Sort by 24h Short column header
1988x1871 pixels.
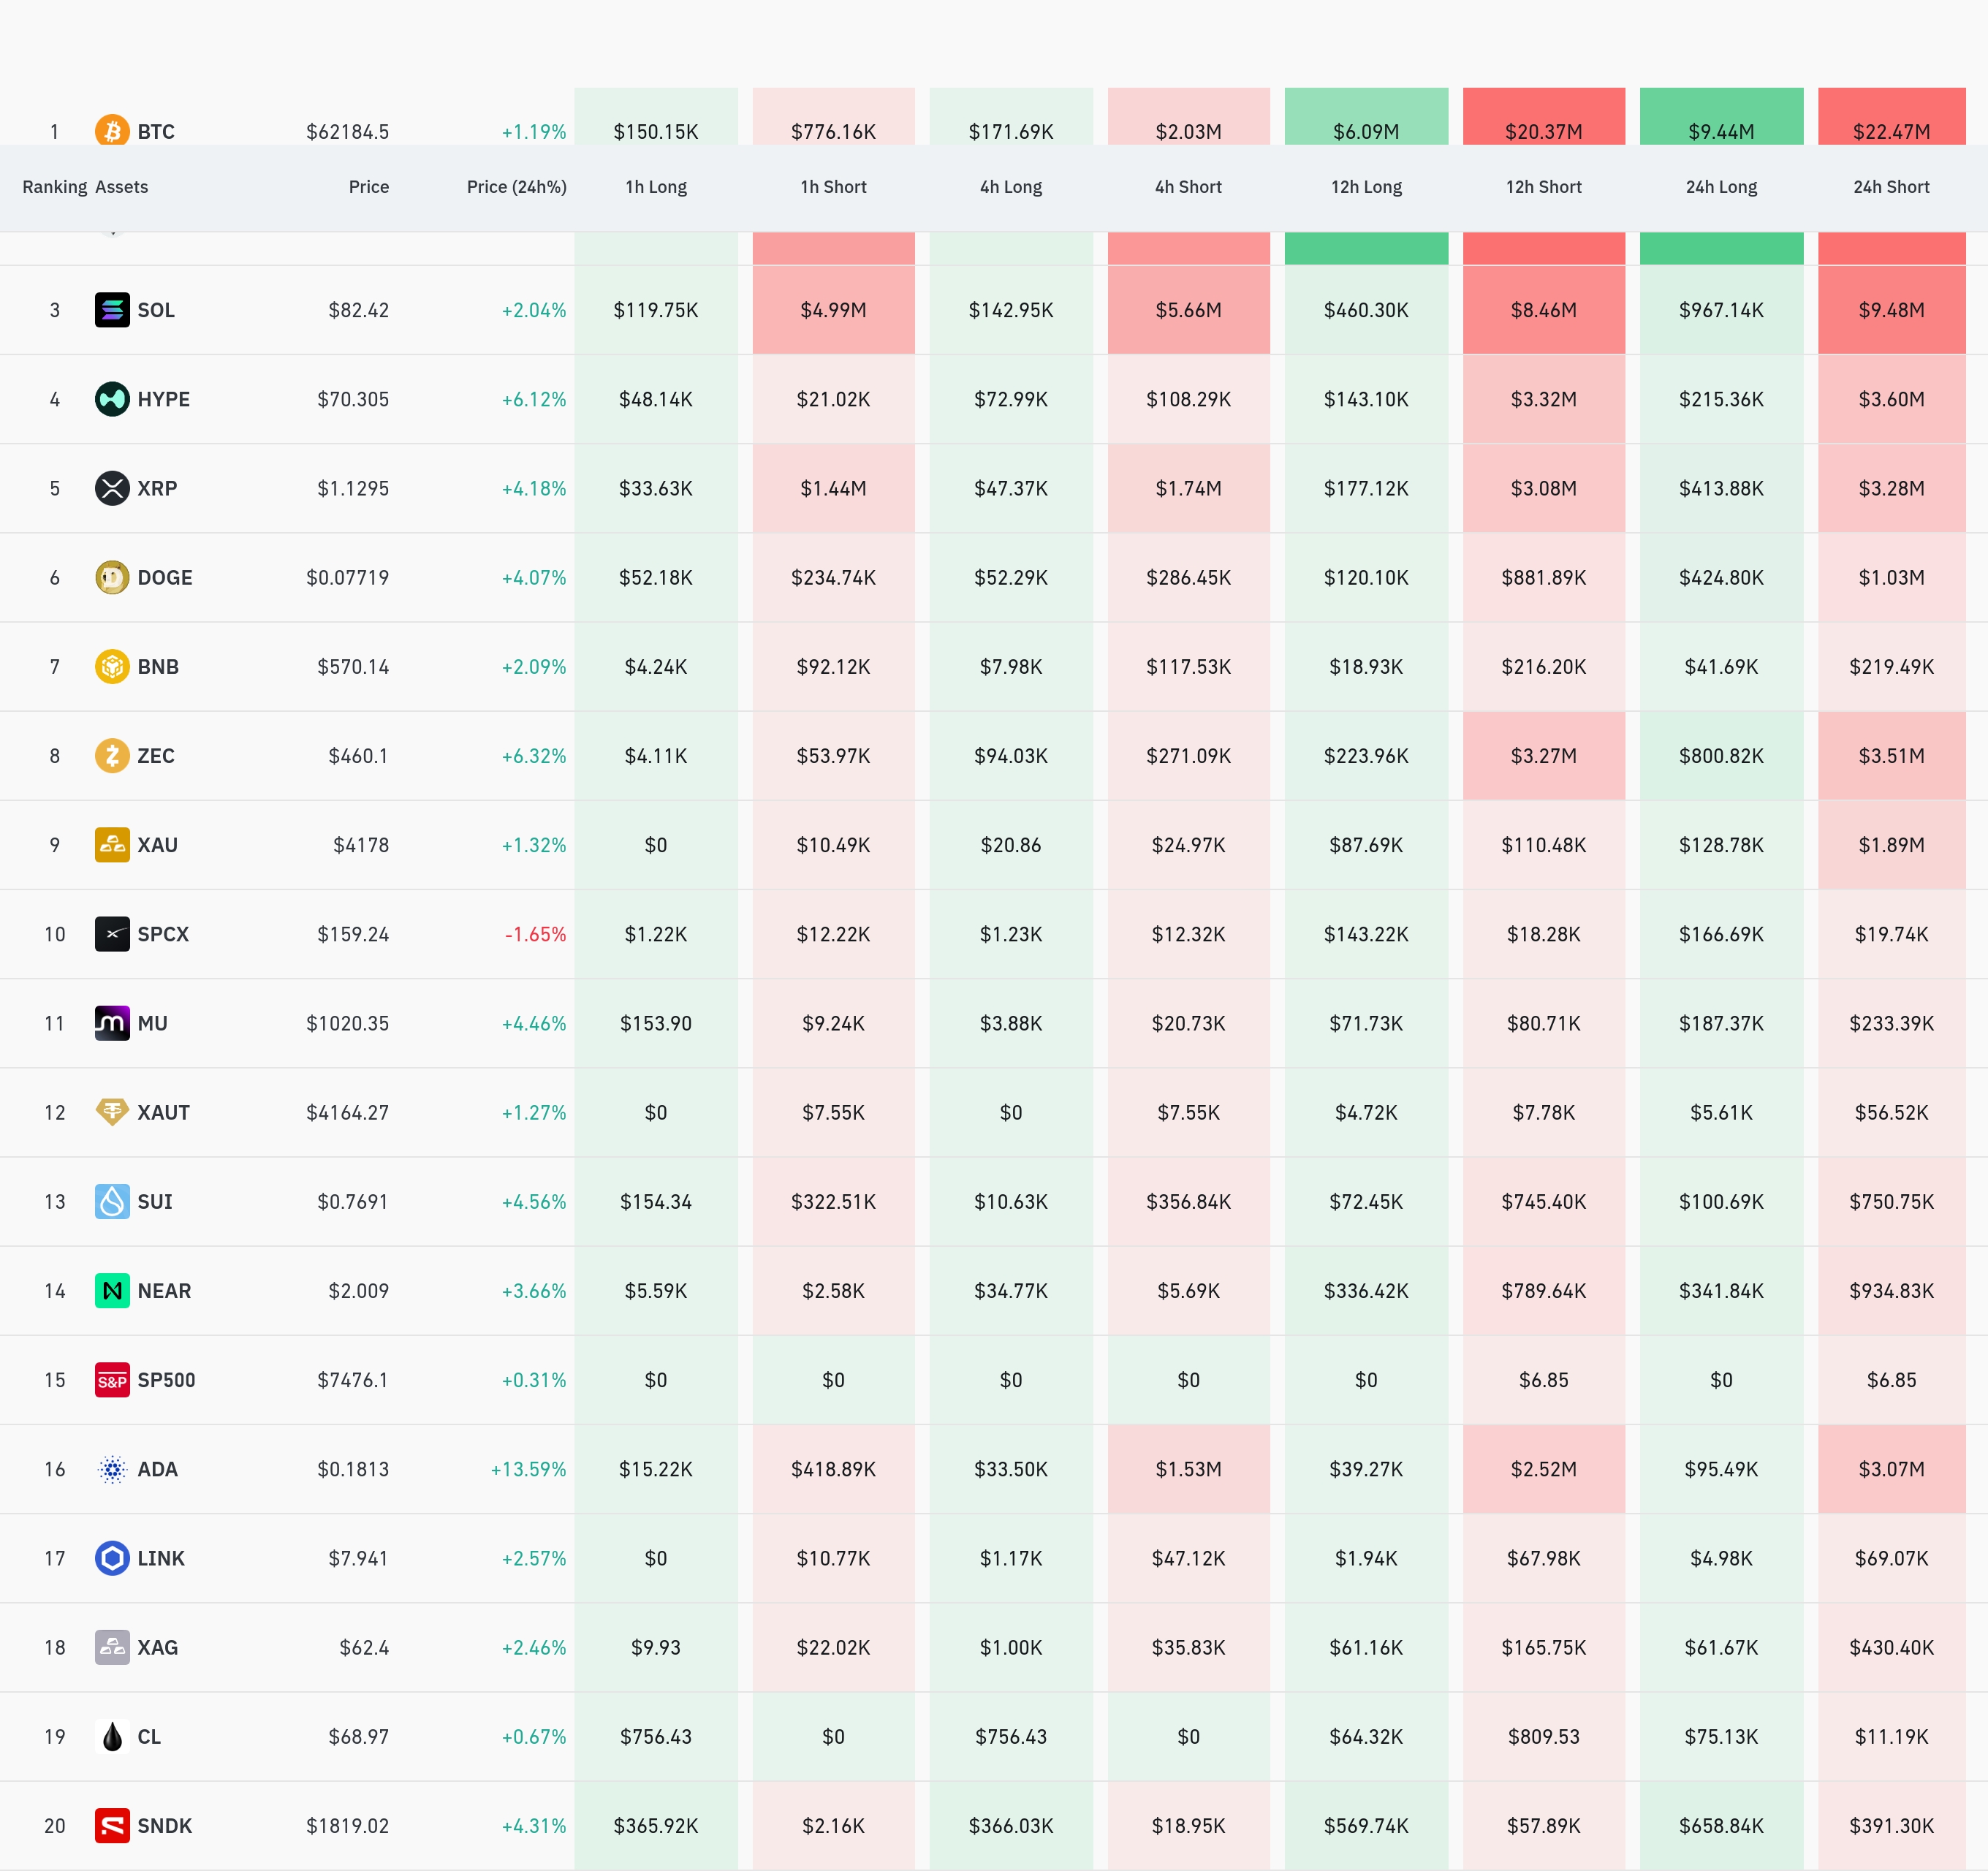pyautogui.click(x=1891, y=187)
